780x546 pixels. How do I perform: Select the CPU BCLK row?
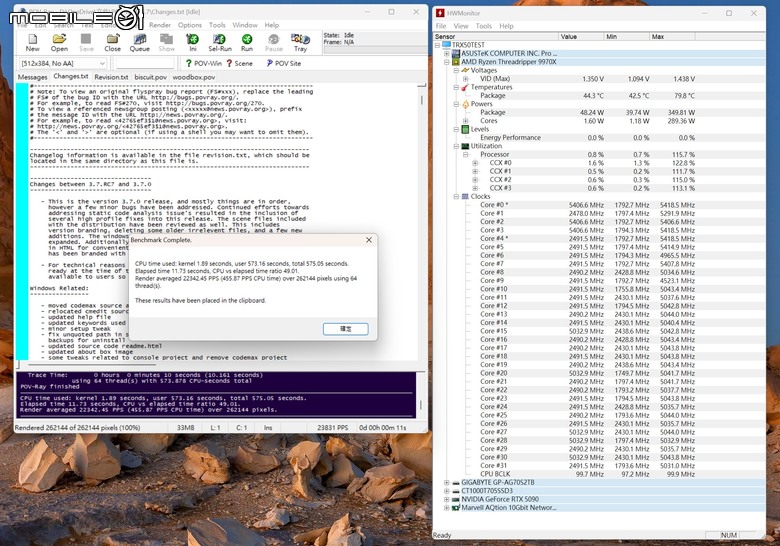599,474
